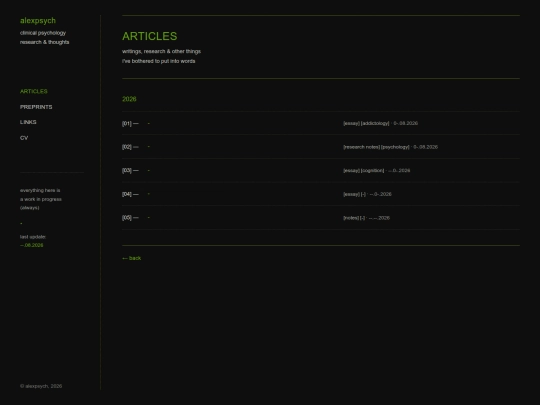
Task: Click the last update date
Action: pos(32,245)
